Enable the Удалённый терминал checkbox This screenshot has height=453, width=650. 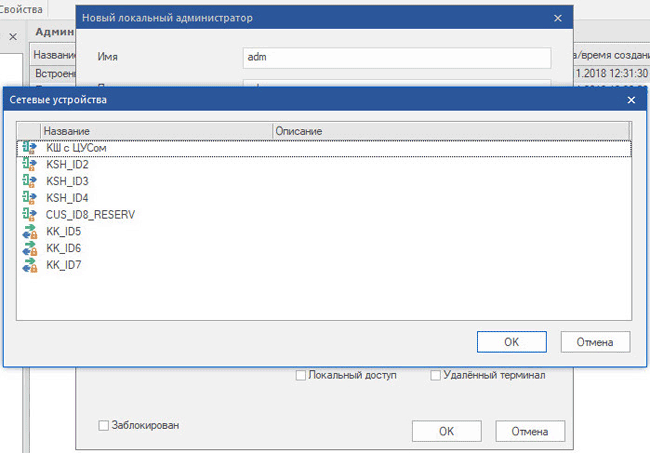435,375
